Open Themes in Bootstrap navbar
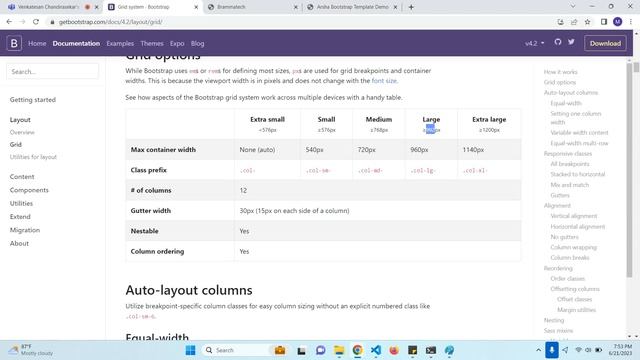Viewport: 640px width, 360px height. pos(152,43)
